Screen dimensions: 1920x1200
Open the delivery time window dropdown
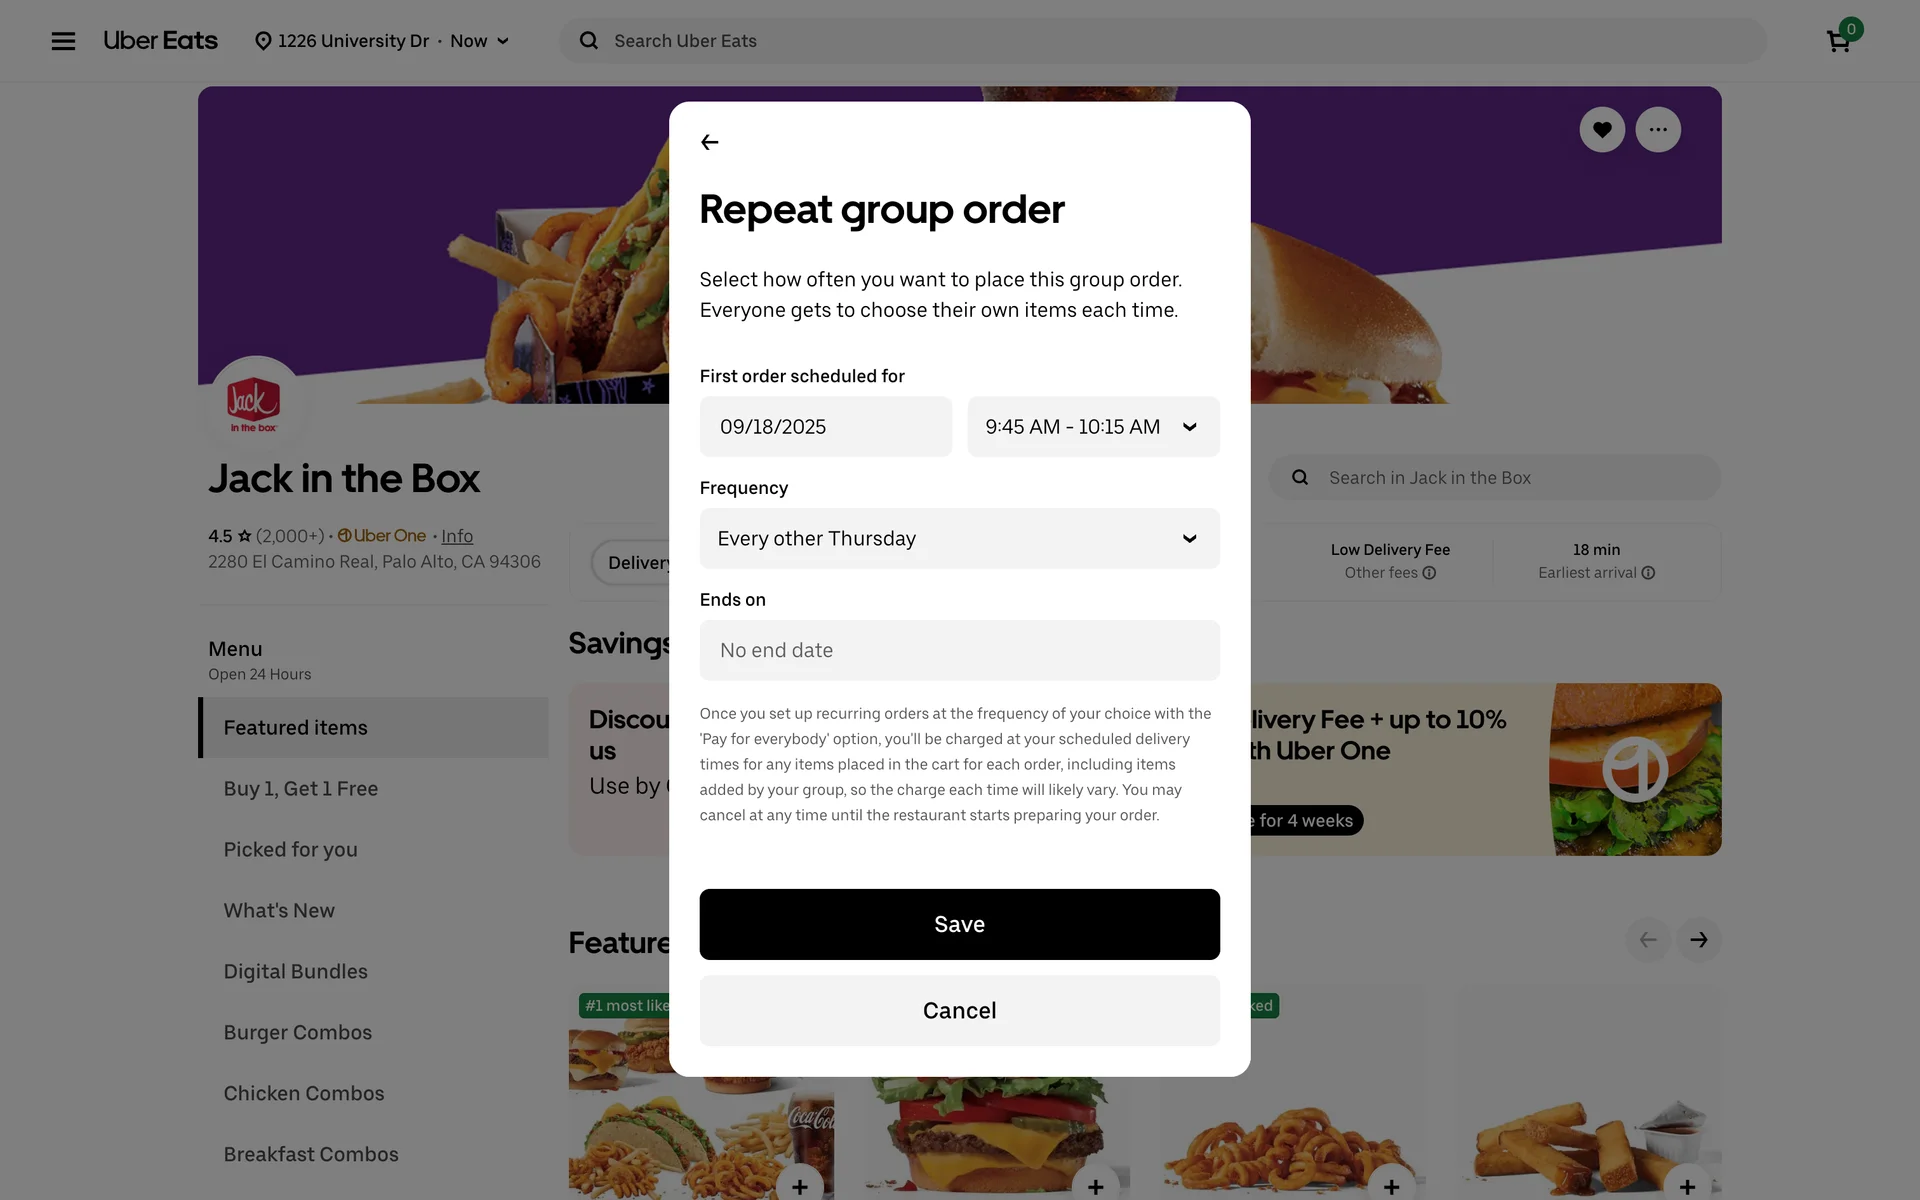pos(1093,427)
